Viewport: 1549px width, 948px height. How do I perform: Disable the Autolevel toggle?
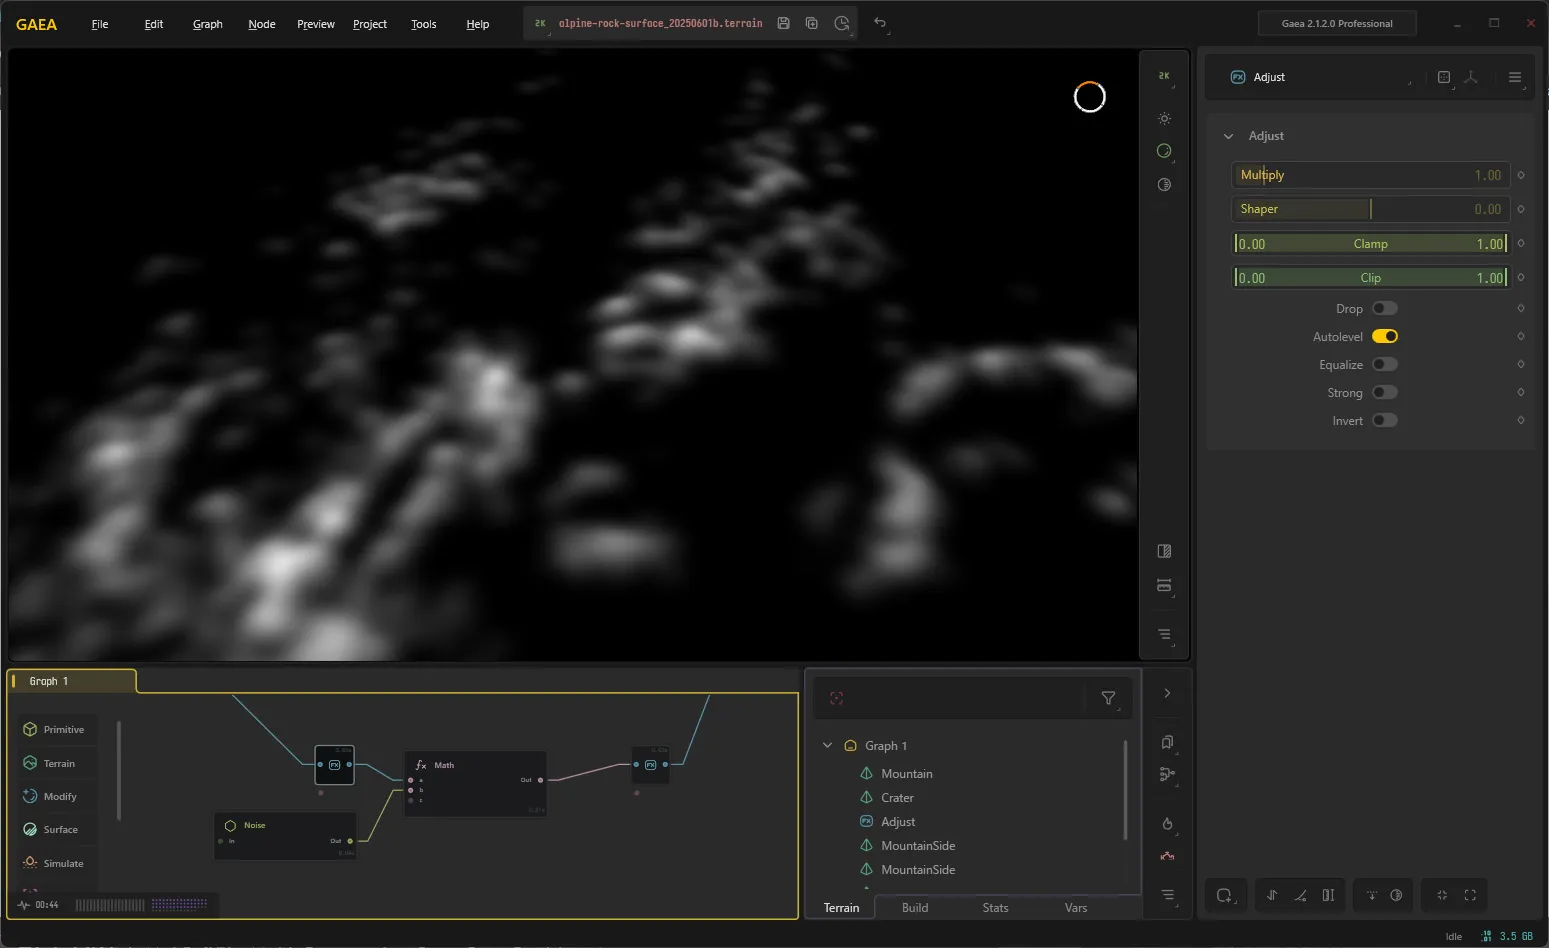tap(1385, 336)
